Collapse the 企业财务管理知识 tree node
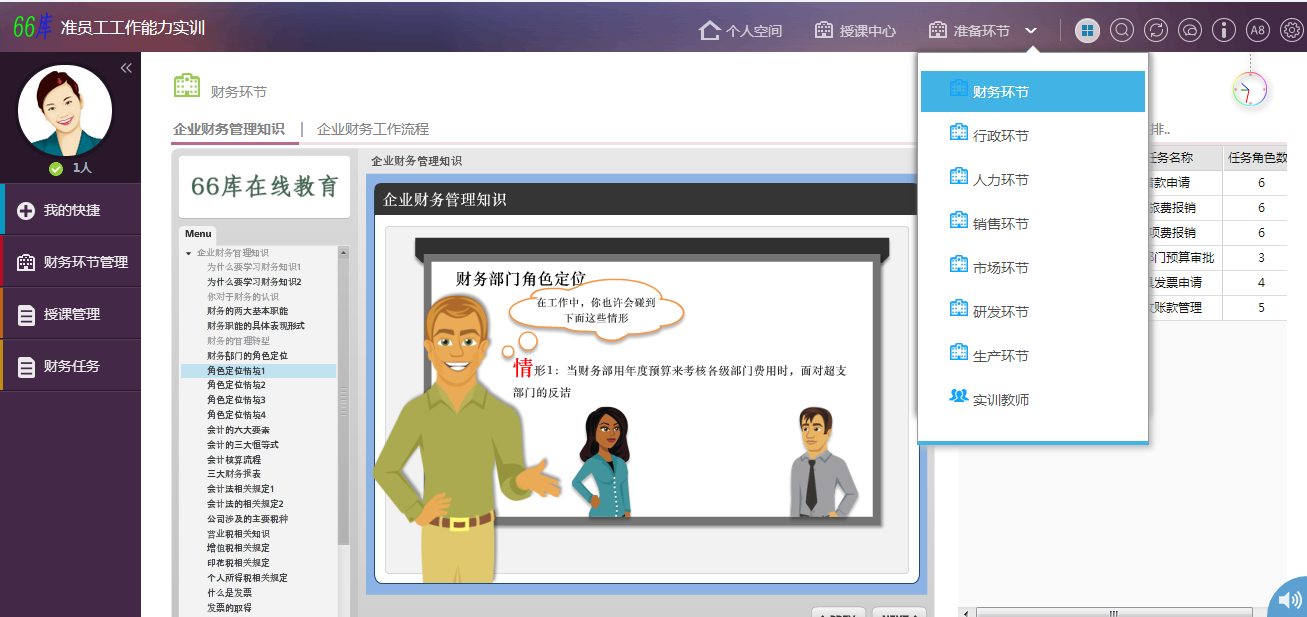Screen dimensions: 1307x617 pos(188,254)
